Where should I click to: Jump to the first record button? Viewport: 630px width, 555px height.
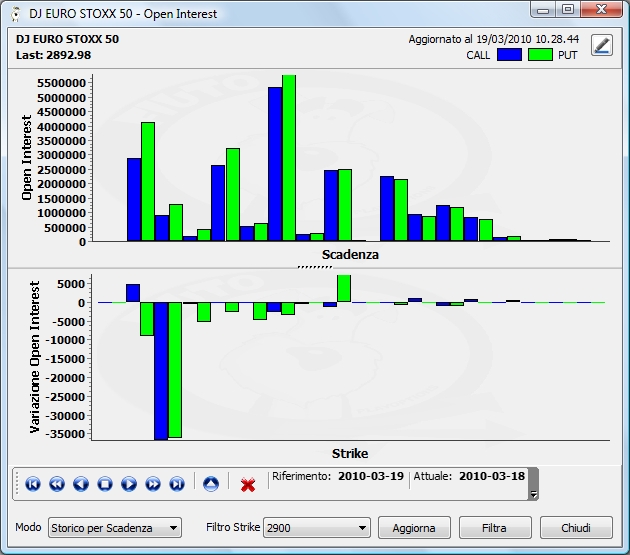tap(33, 484)
